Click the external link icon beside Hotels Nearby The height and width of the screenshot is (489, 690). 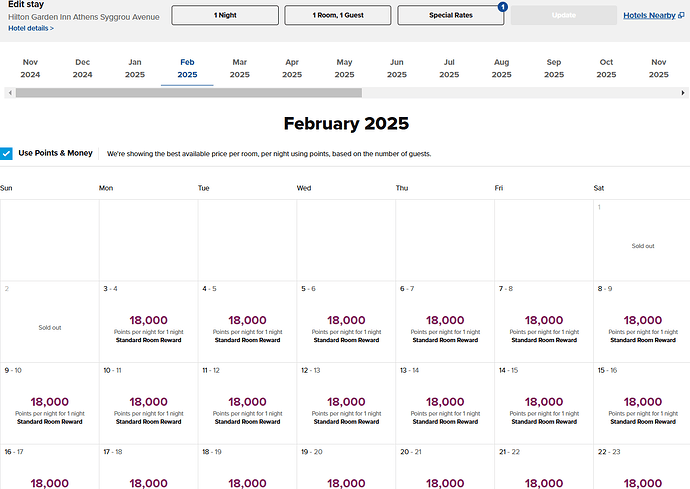[681, 16]
